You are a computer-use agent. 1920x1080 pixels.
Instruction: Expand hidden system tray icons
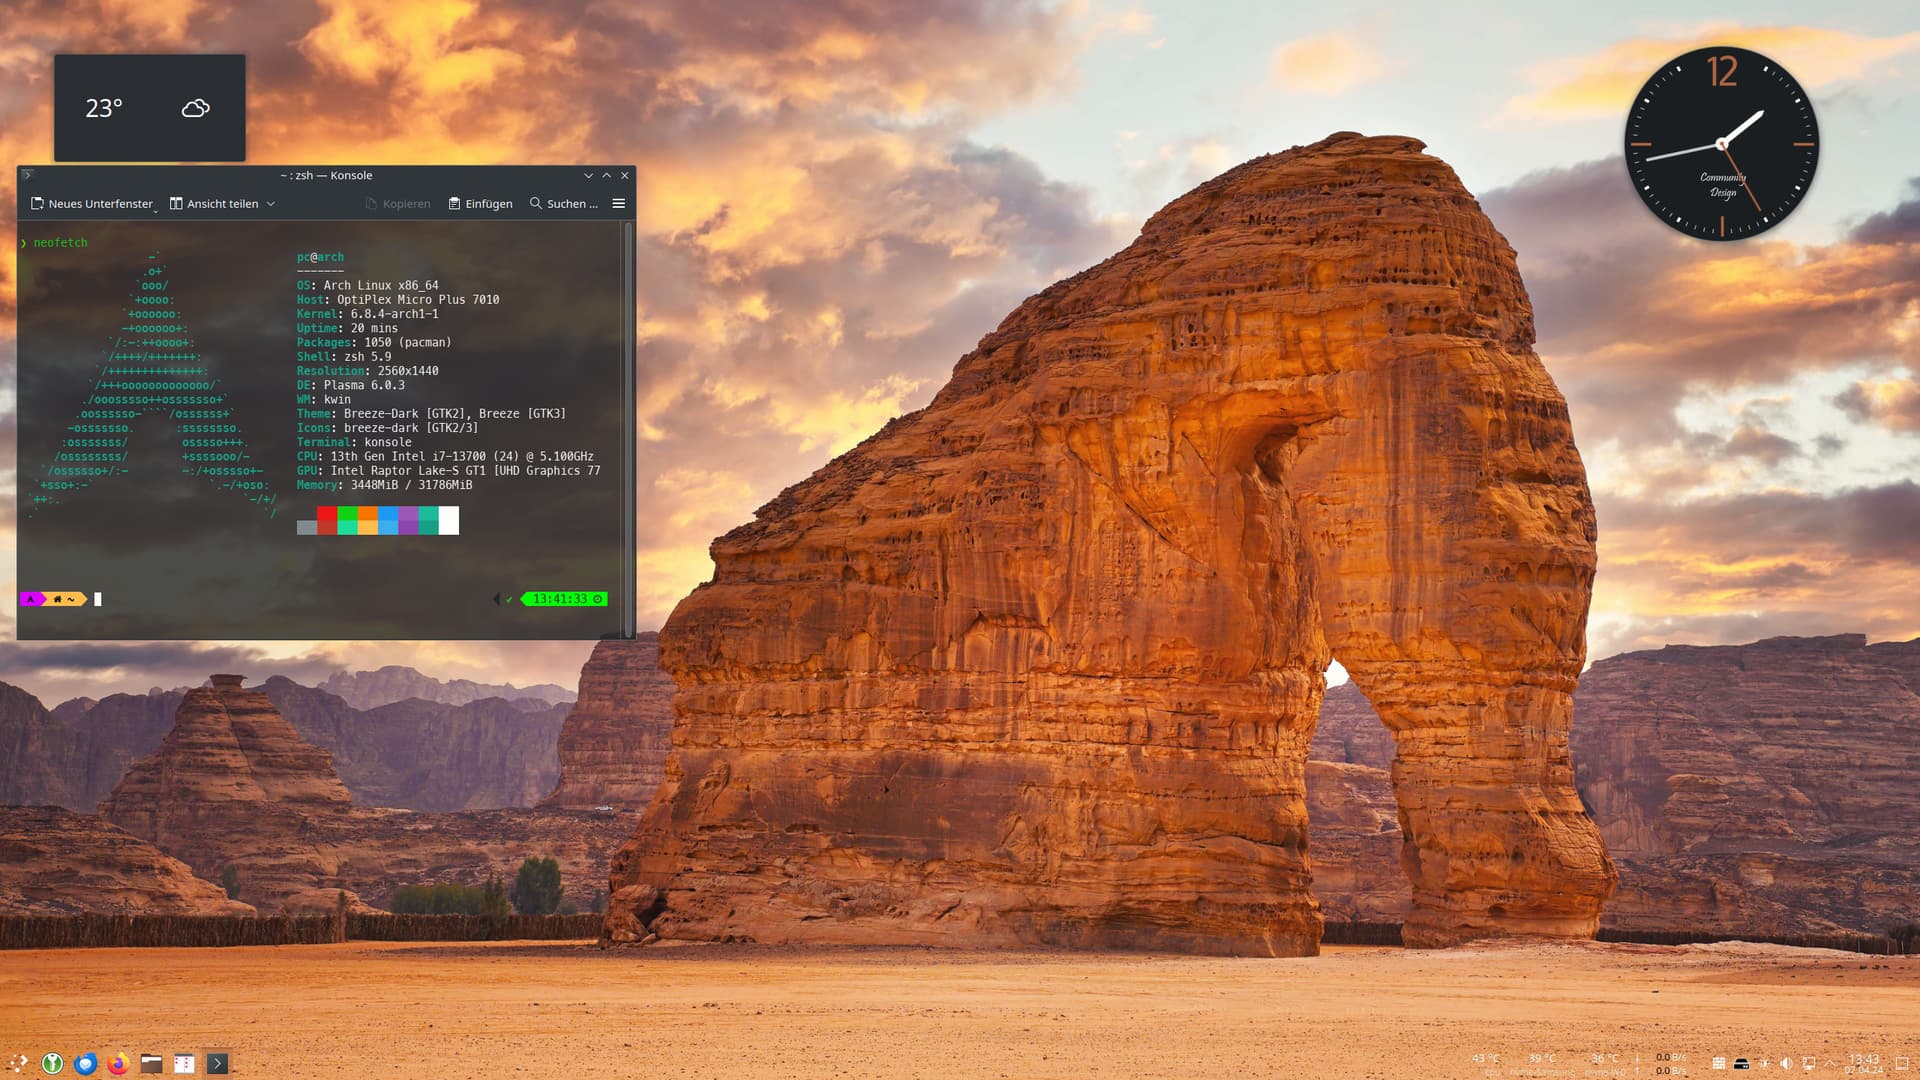tap(1830, 1064)
